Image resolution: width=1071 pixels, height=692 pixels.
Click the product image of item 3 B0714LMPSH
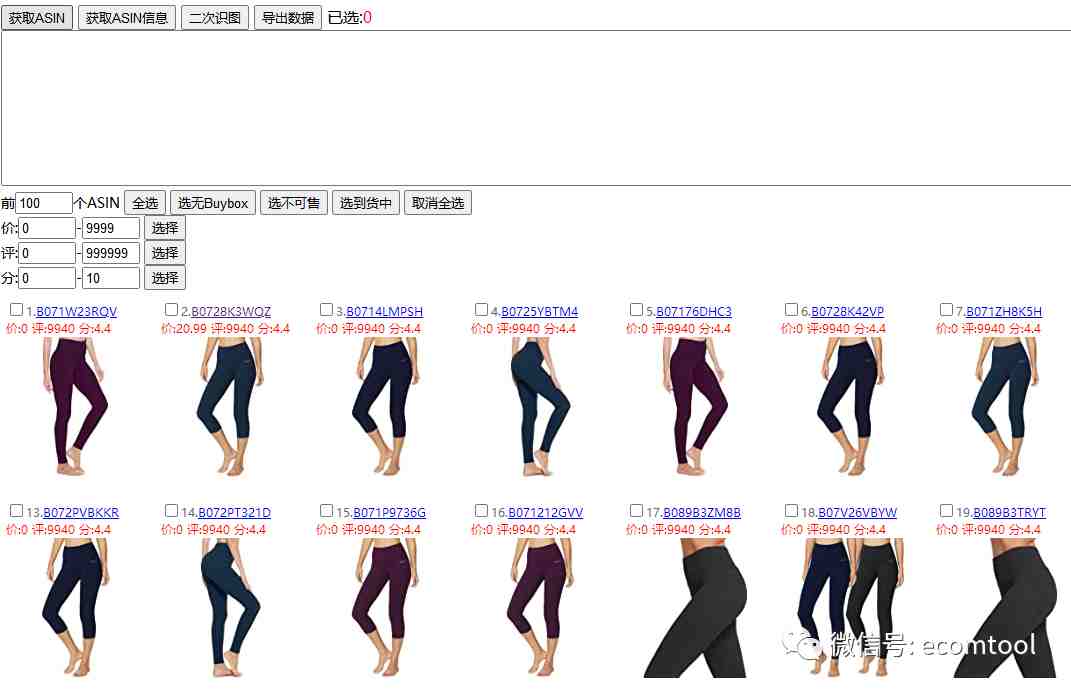[x=386, y=406]
